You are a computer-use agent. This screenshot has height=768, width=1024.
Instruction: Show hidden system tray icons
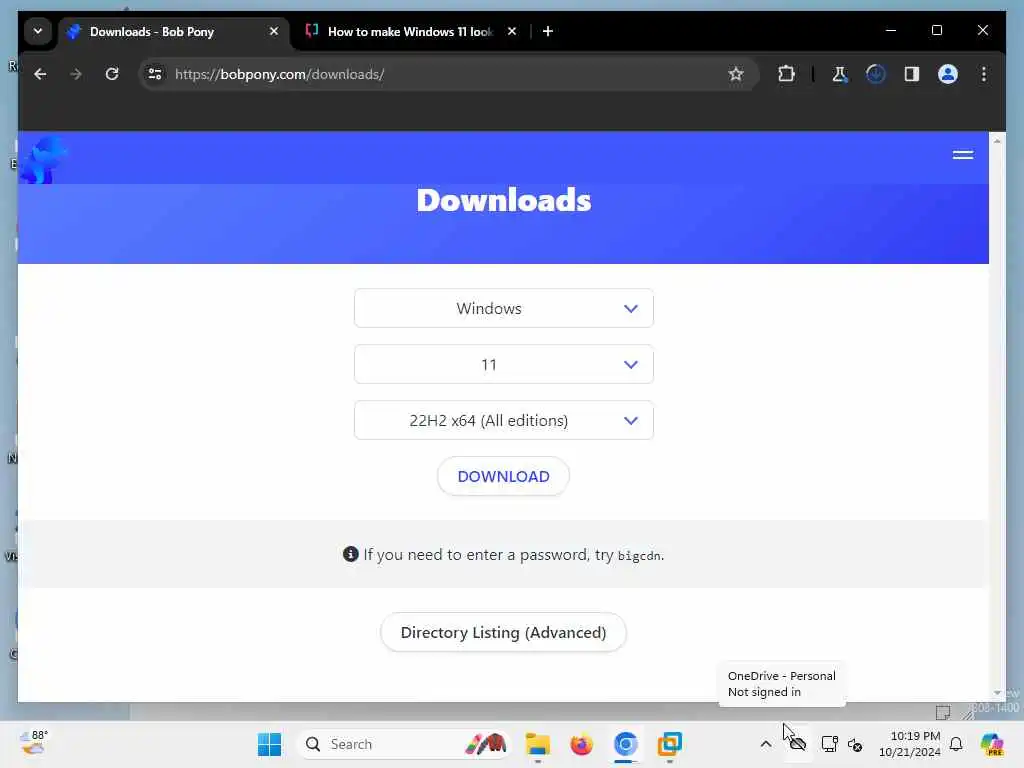[x=766, y=744]
